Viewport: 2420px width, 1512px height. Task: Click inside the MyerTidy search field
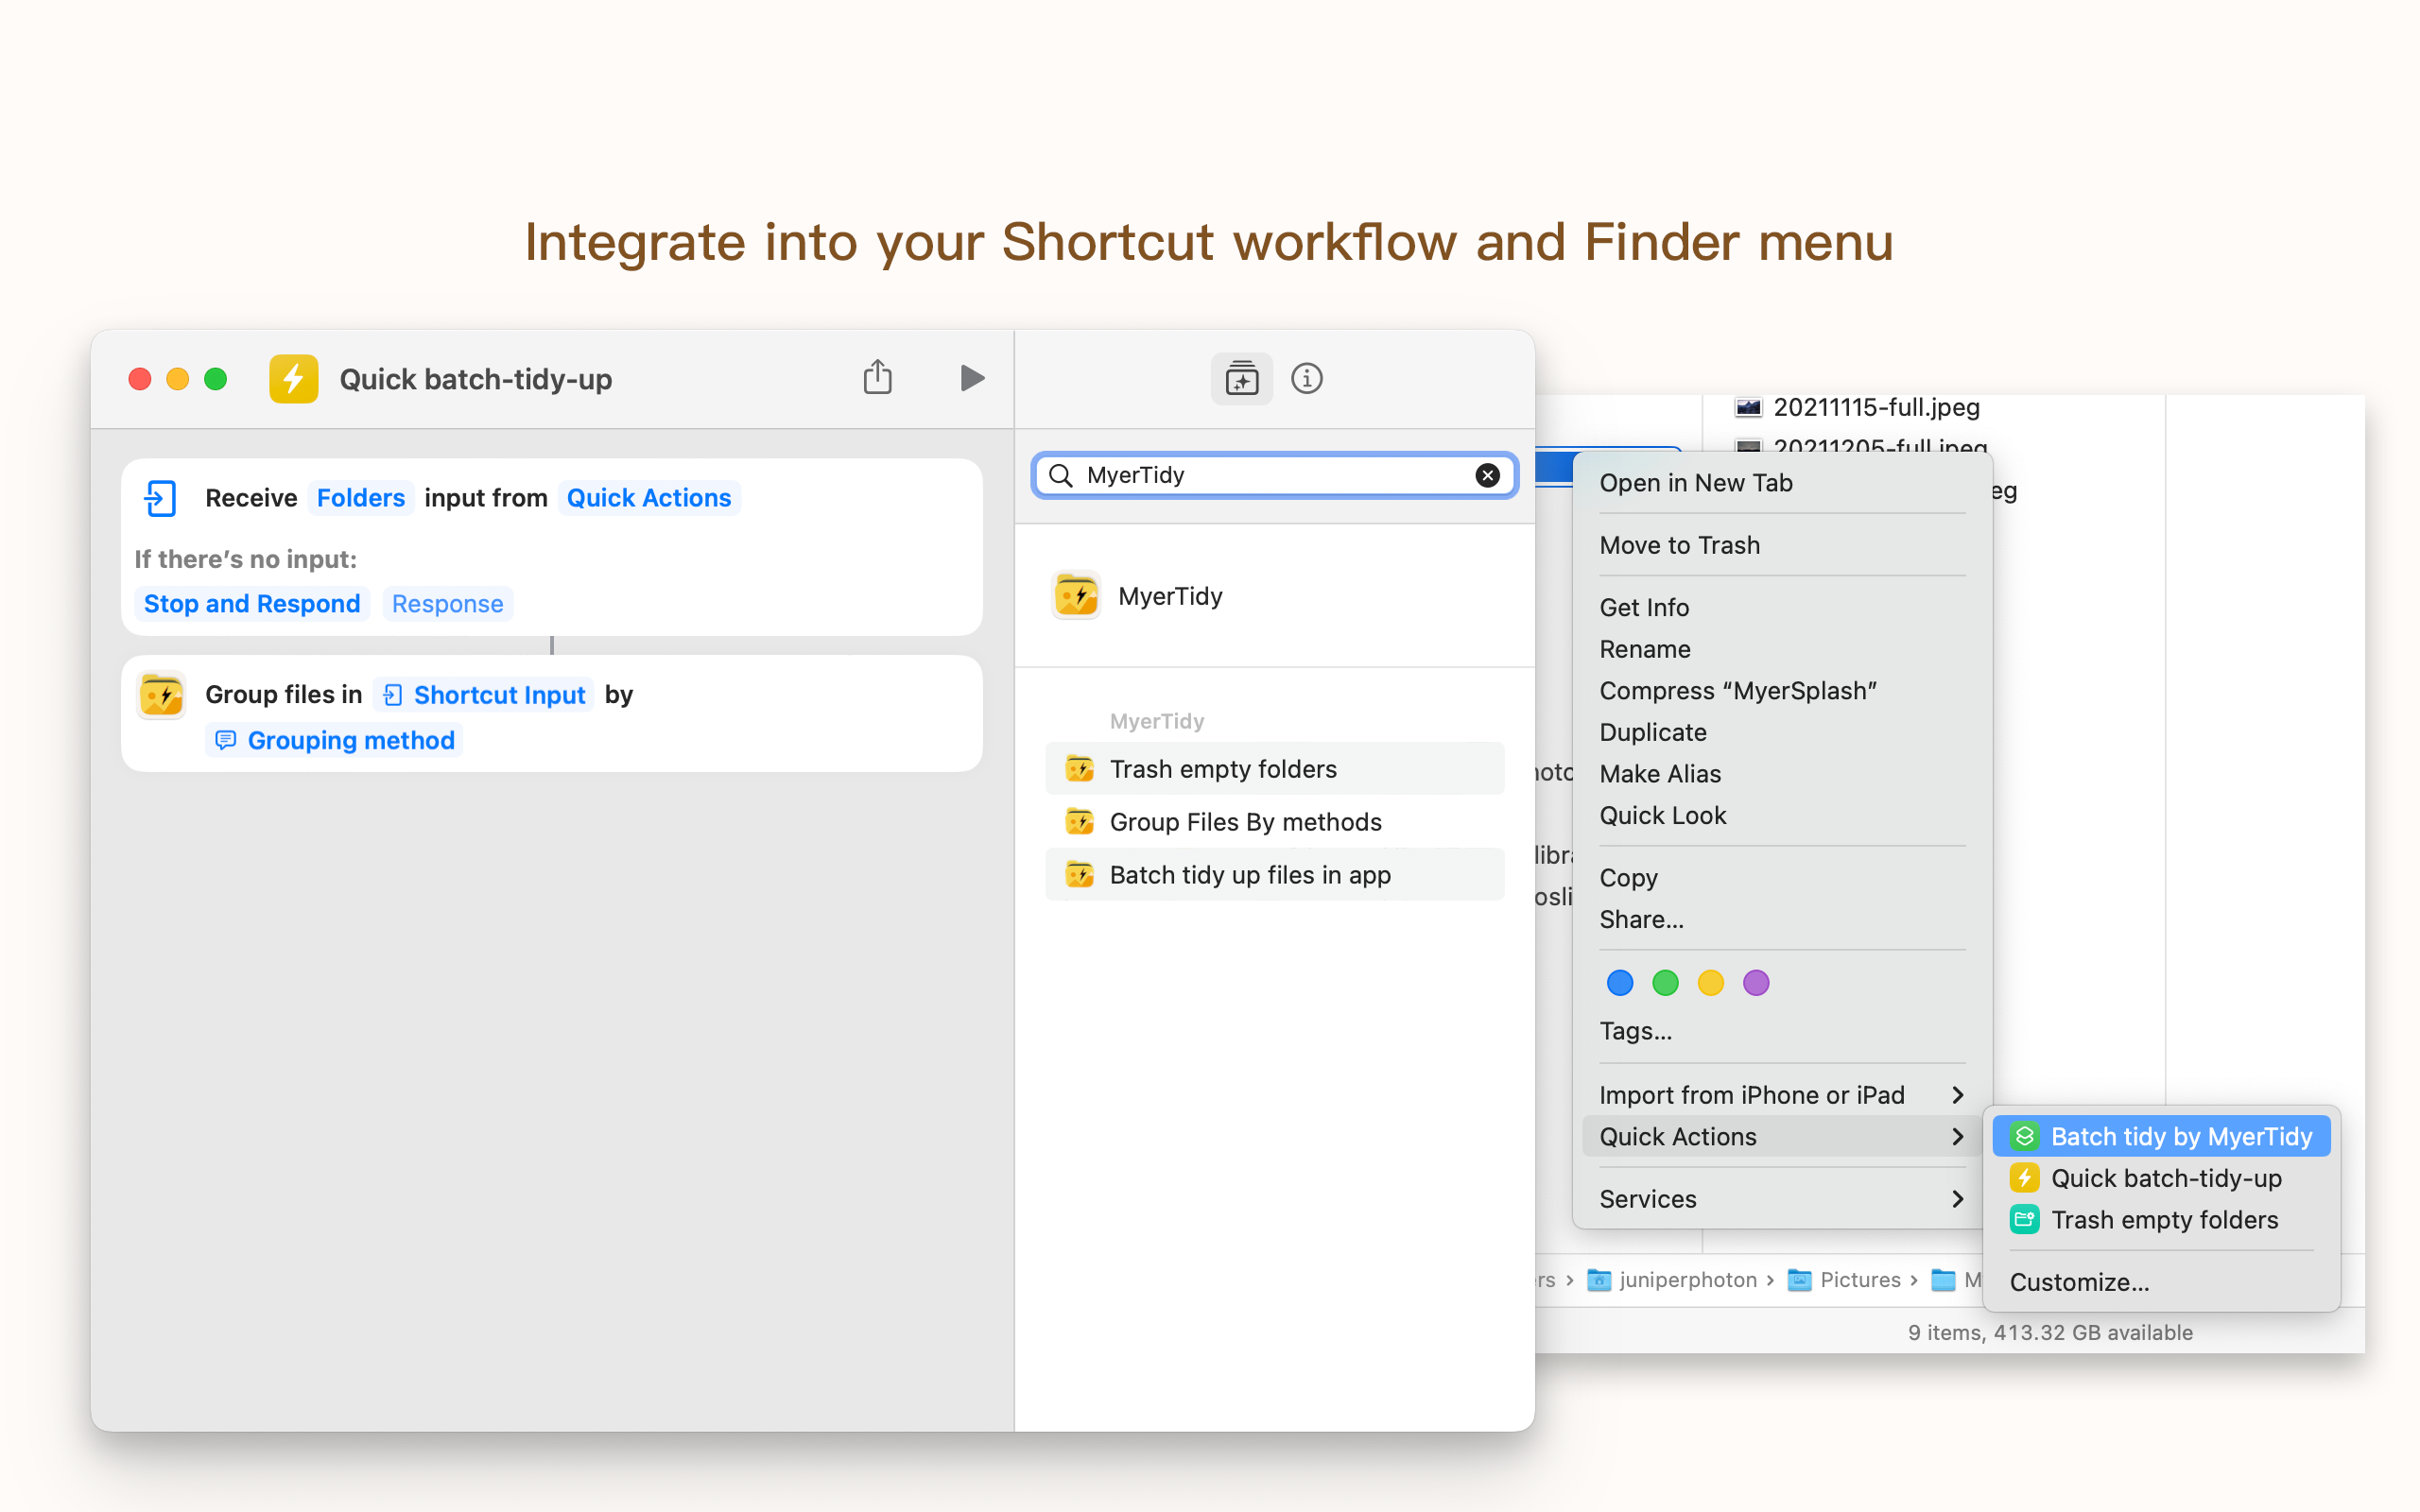1270,475
